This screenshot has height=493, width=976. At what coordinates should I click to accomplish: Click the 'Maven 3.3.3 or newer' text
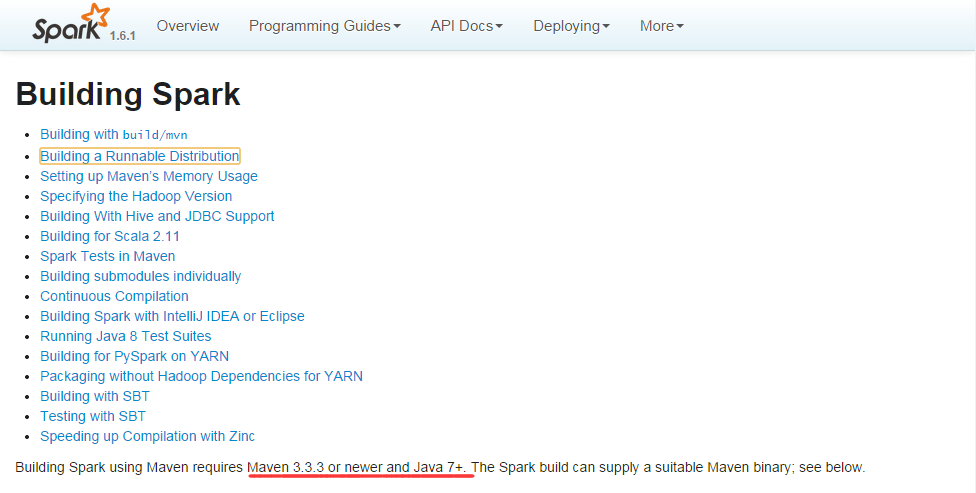pos(316,467)
